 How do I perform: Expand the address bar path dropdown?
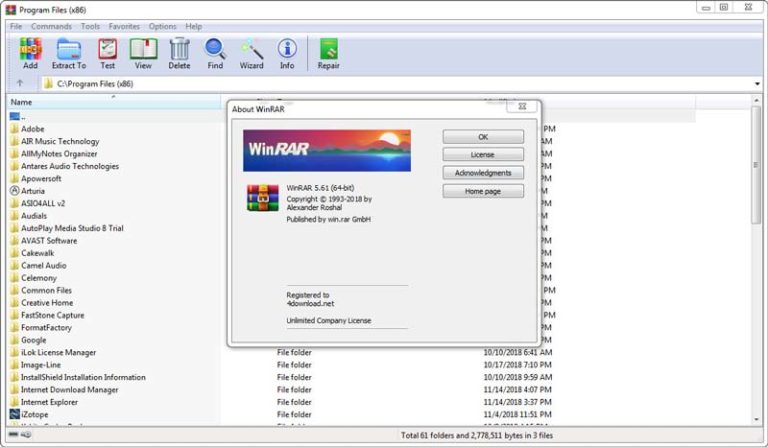coord(757,84)
